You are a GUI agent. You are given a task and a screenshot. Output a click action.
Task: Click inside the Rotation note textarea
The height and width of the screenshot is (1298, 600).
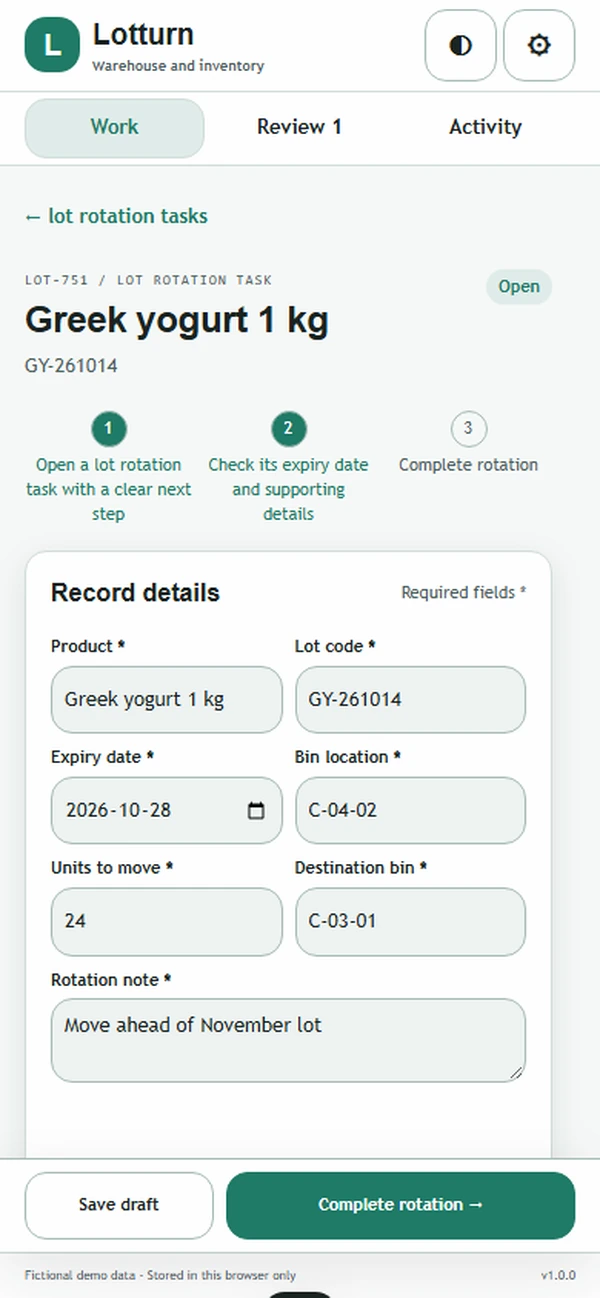click(x=288, y=1040)
